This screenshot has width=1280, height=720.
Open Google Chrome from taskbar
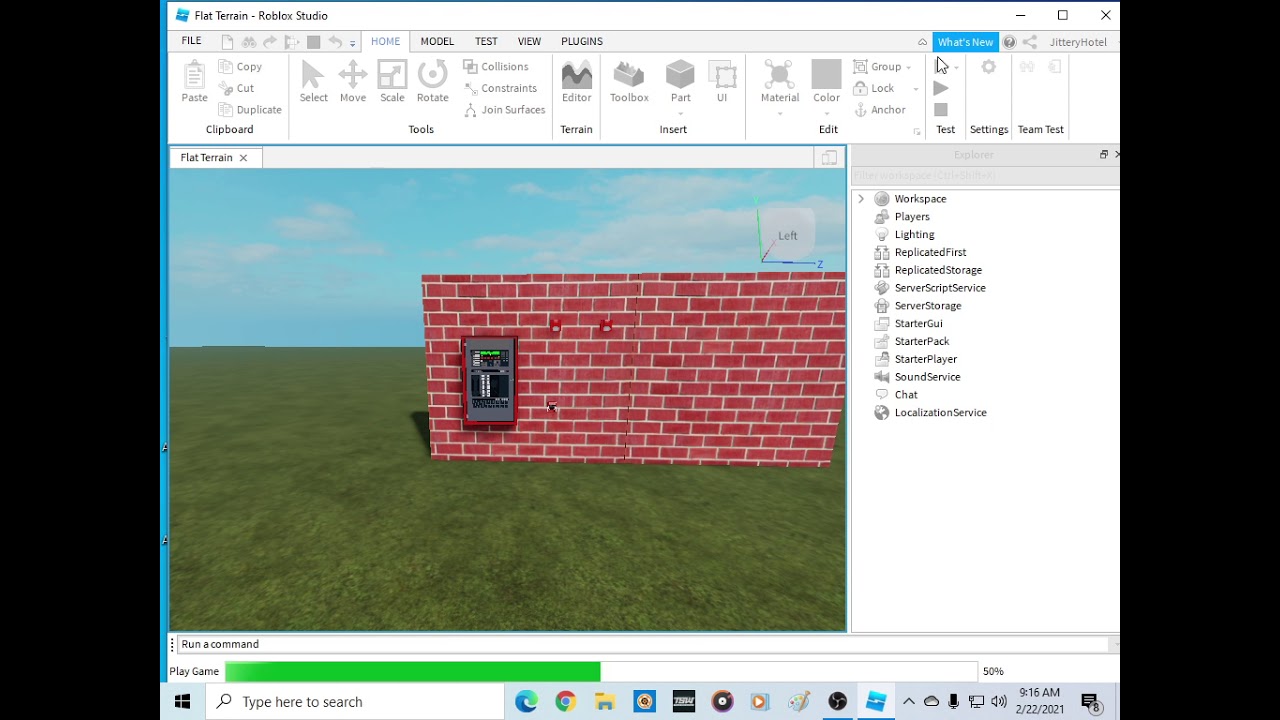pyautogui.click(x=565, y=702)
